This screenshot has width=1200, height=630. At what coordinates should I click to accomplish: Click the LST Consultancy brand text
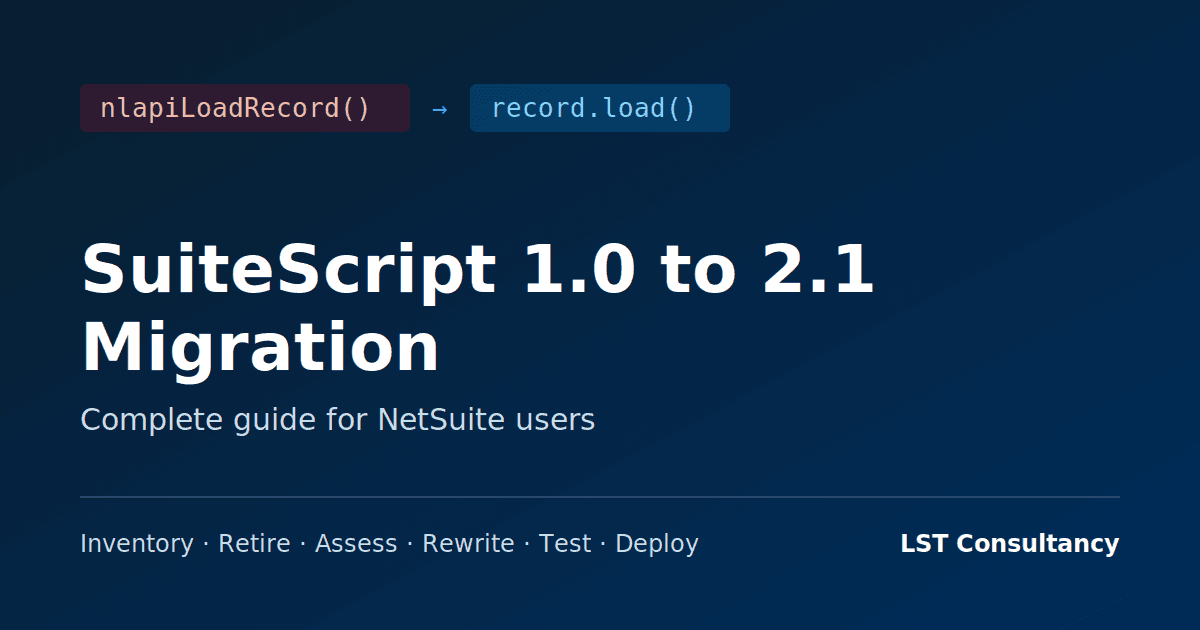(x=1010, y=544)
